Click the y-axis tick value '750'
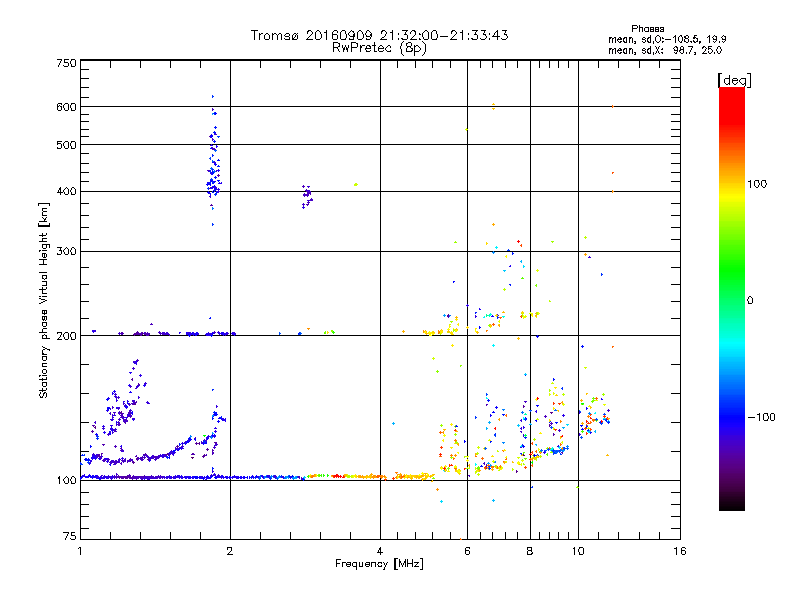 (x=67, y=63)
